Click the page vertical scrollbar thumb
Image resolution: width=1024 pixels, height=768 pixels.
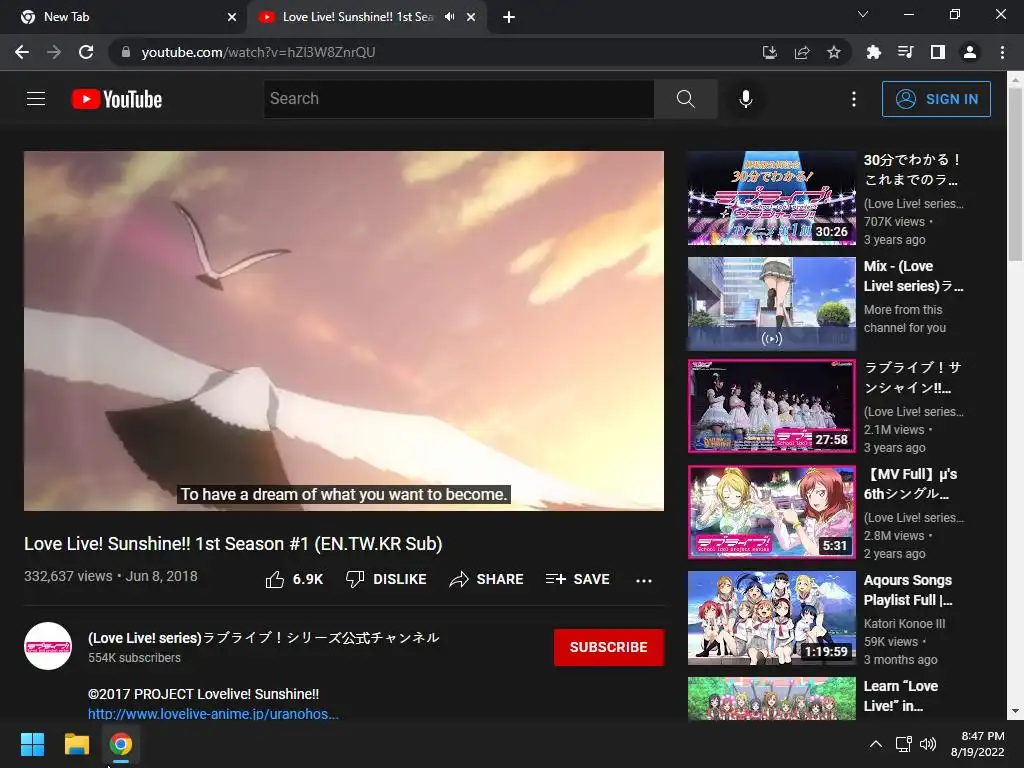(x=1015, y=174)
